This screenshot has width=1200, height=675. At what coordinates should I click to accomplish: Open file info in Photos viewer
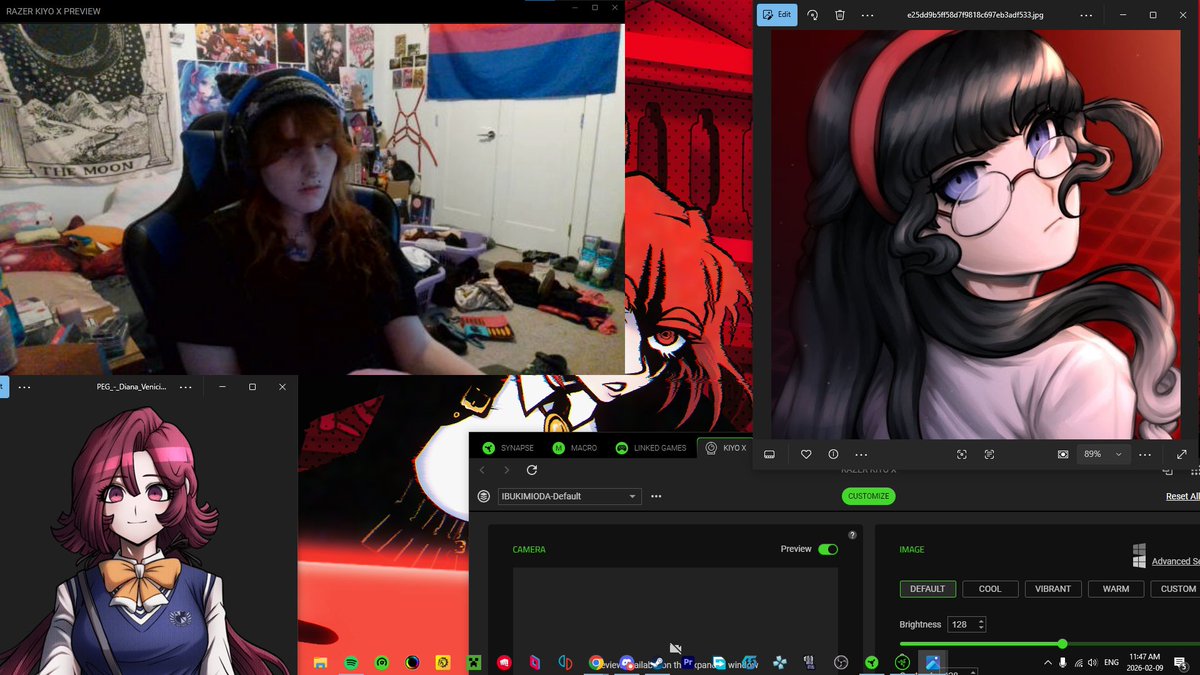coord(833,454)
